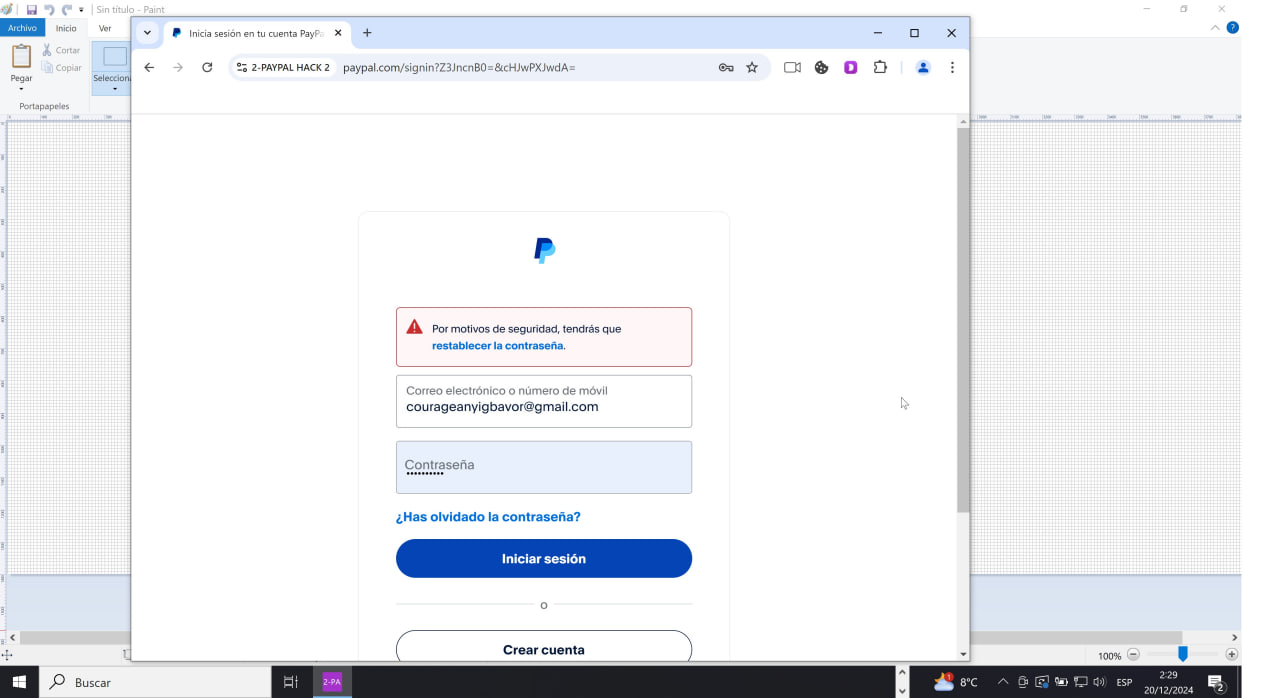Click the network tray icon

1080,682
